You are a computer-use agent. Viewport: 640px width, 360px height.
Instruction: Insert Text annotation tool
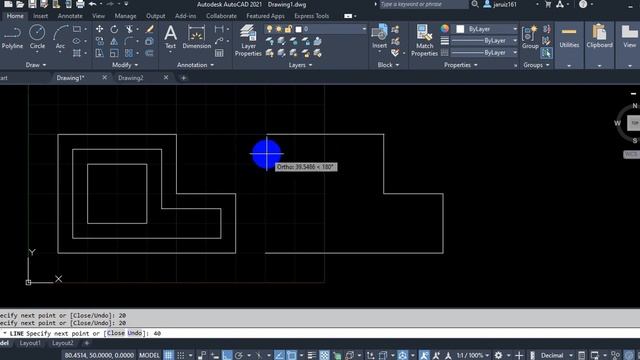170,37
